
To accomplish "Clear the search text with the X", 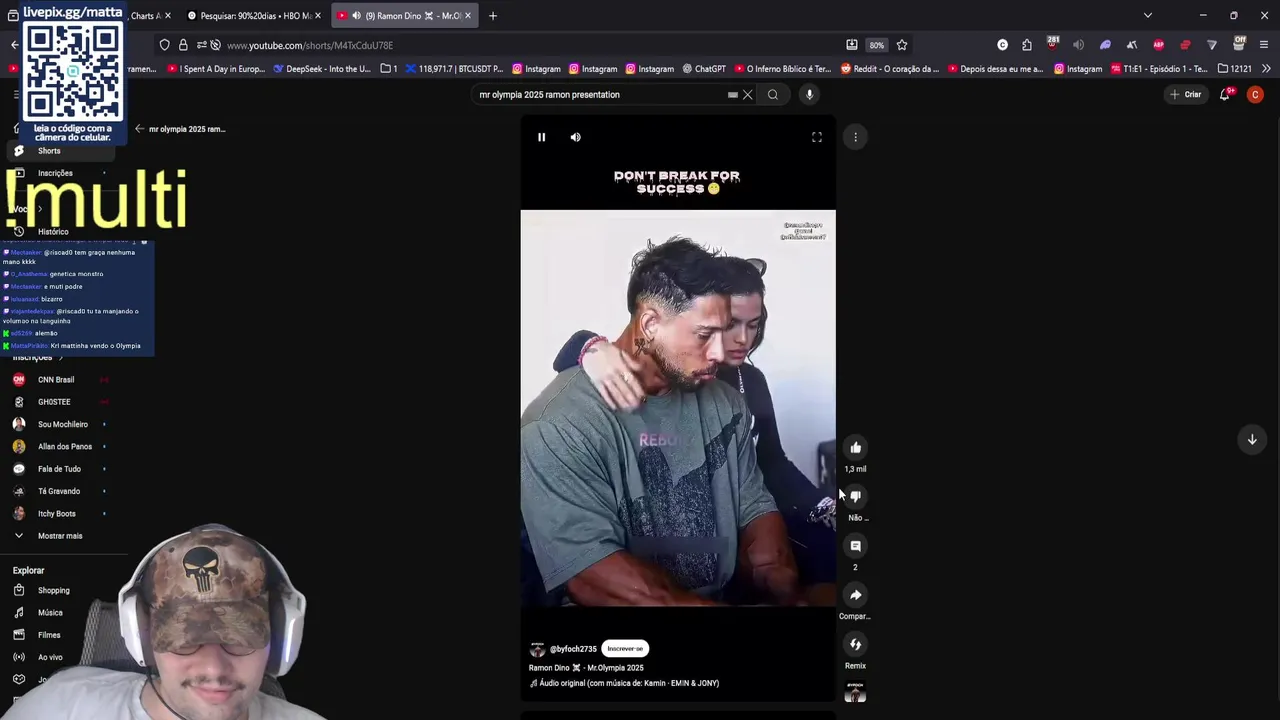I will pyautogui.click(x=747, y=95).
